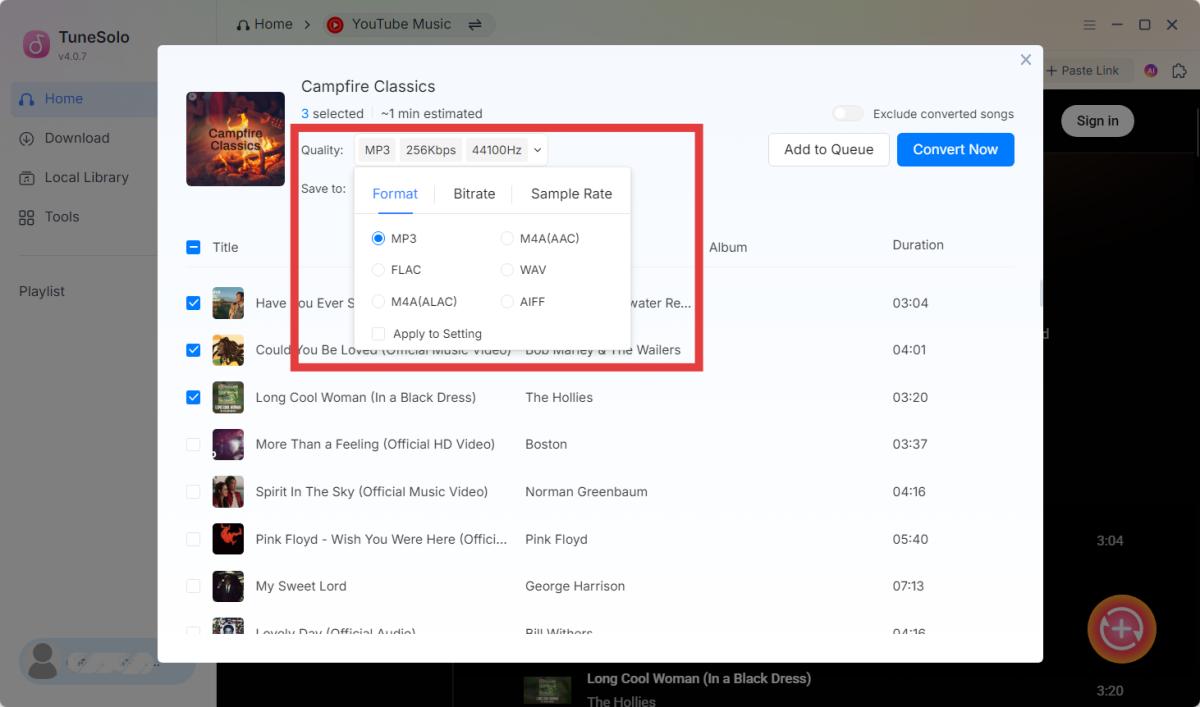Click the Long Cool Woman thumbnail in player bar
The image size is (1200, 707).
point(547,690)
